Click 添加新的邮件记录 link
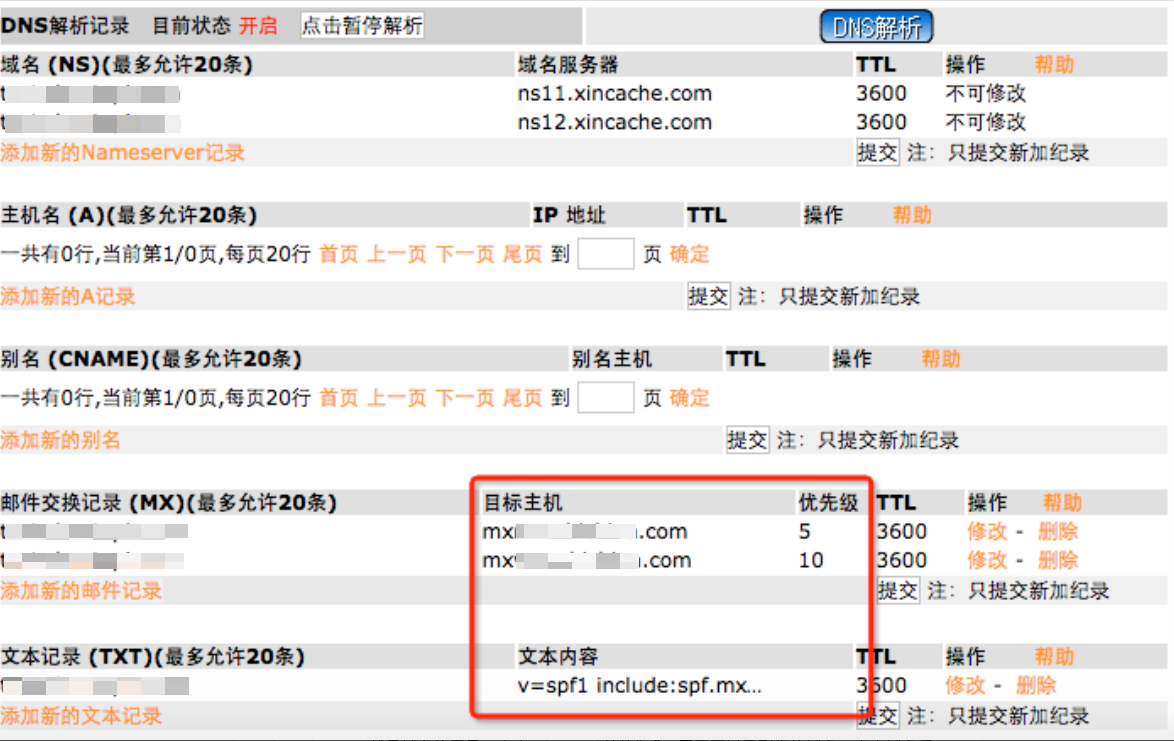 (x=81, y=591)
